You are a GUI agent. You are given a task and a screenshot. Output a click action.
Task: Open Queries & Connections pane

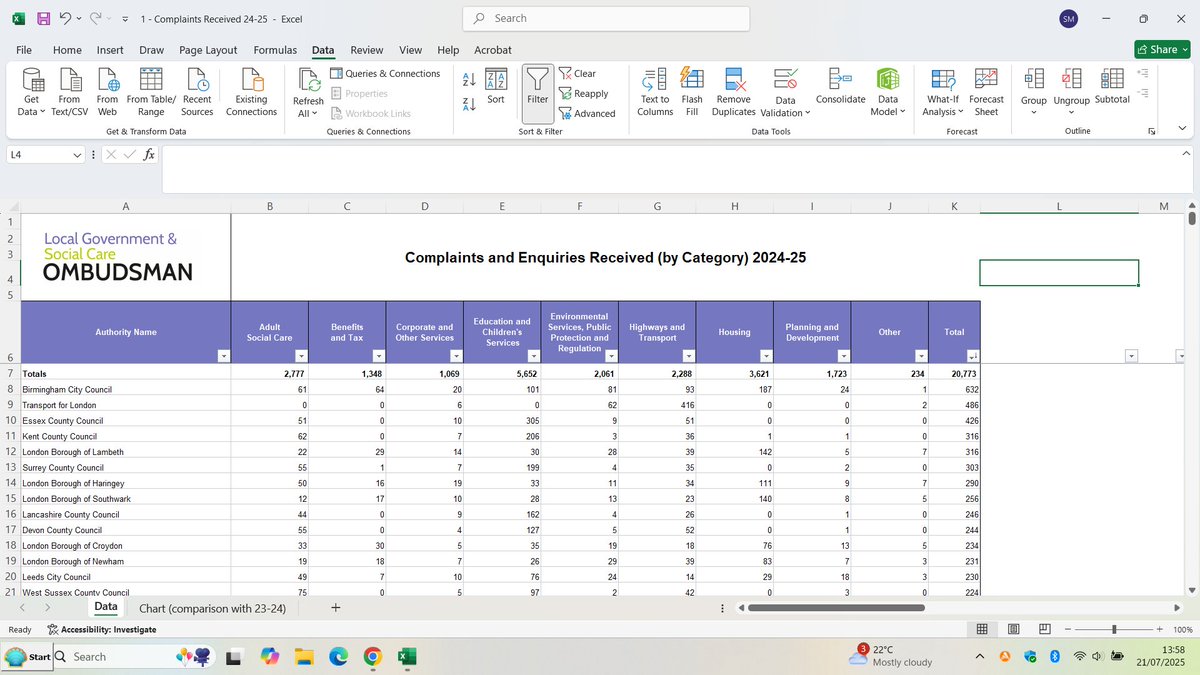click(x=385, y=73)
